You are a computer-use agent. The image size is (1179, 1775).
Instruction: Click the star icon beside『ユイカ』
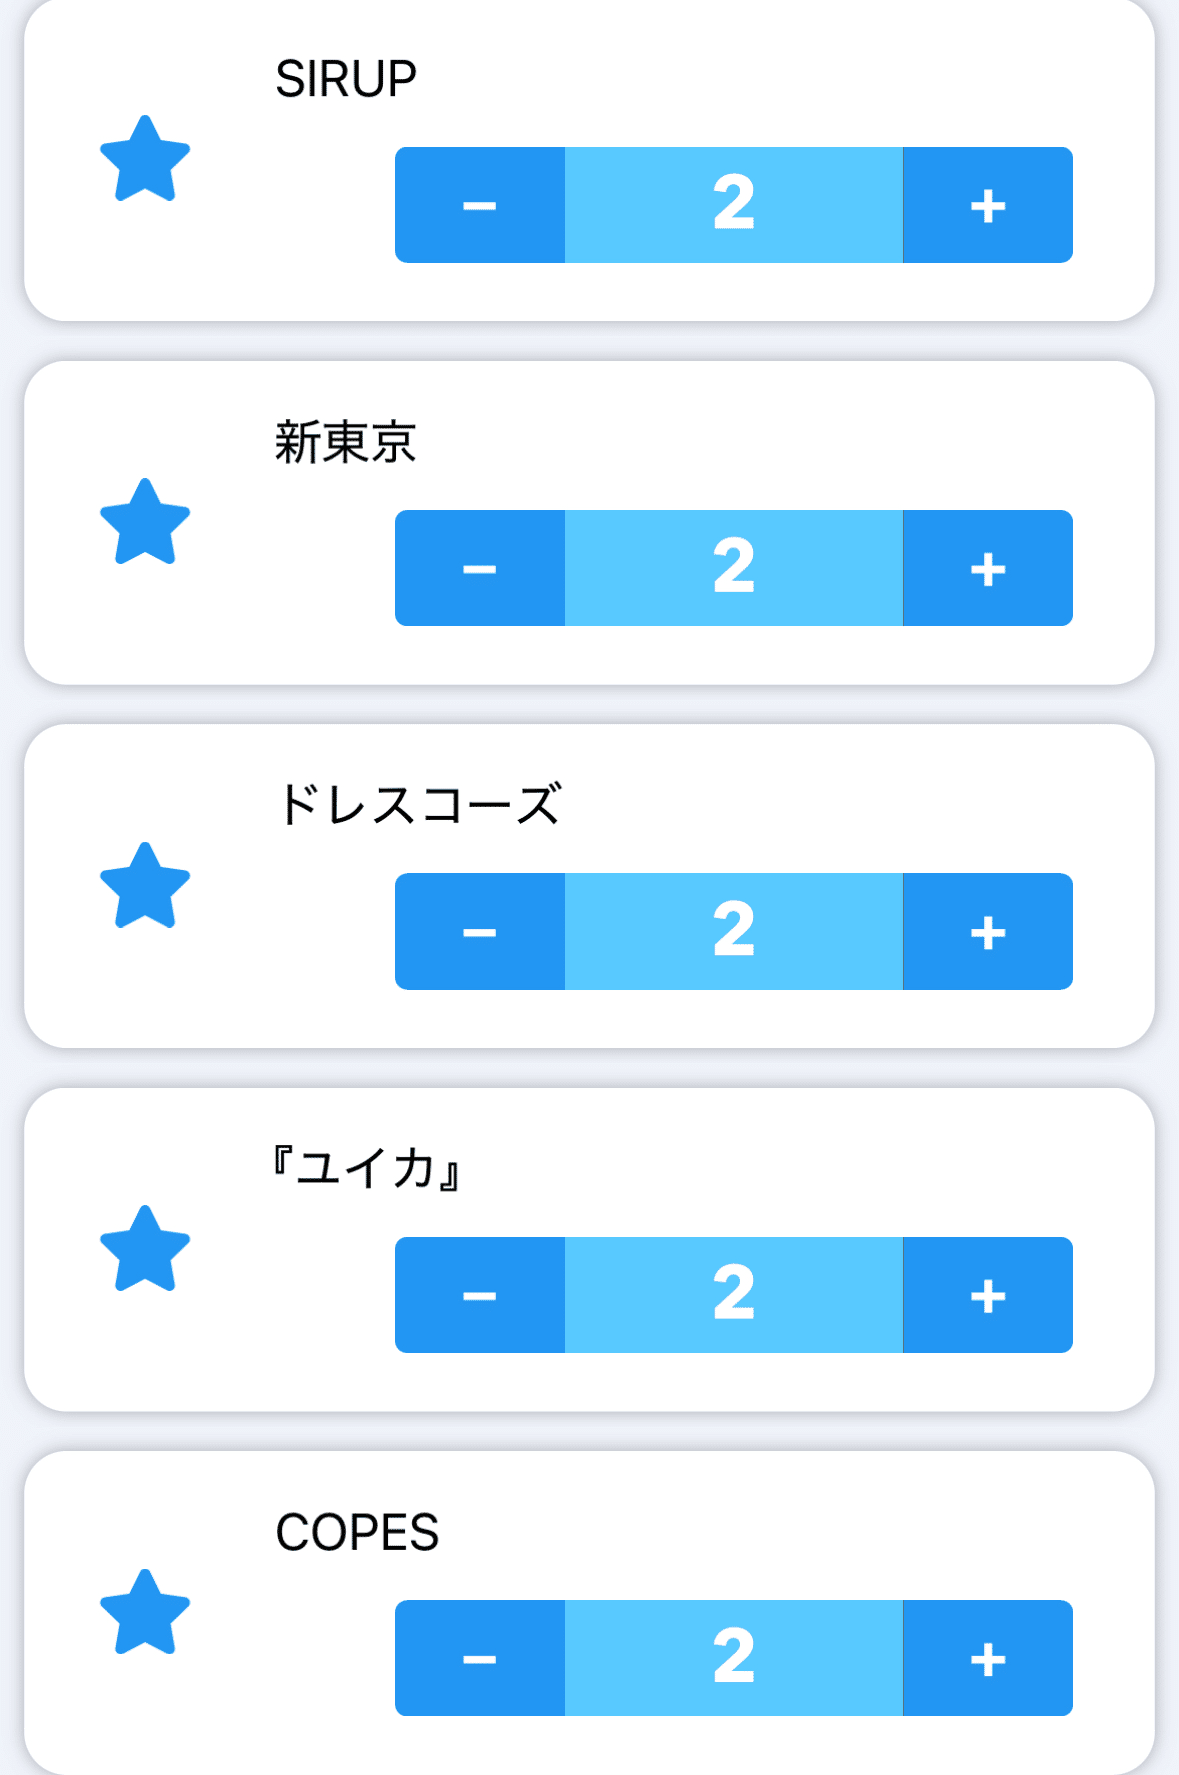point(145,1250)
